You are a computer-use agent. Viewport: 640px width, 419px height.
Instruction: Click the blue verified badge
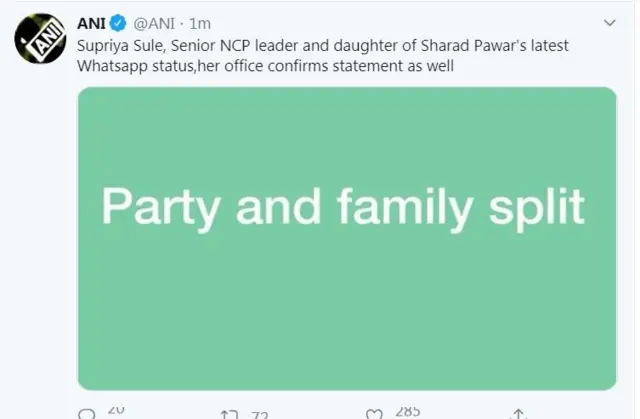click(x=116, y=22)
